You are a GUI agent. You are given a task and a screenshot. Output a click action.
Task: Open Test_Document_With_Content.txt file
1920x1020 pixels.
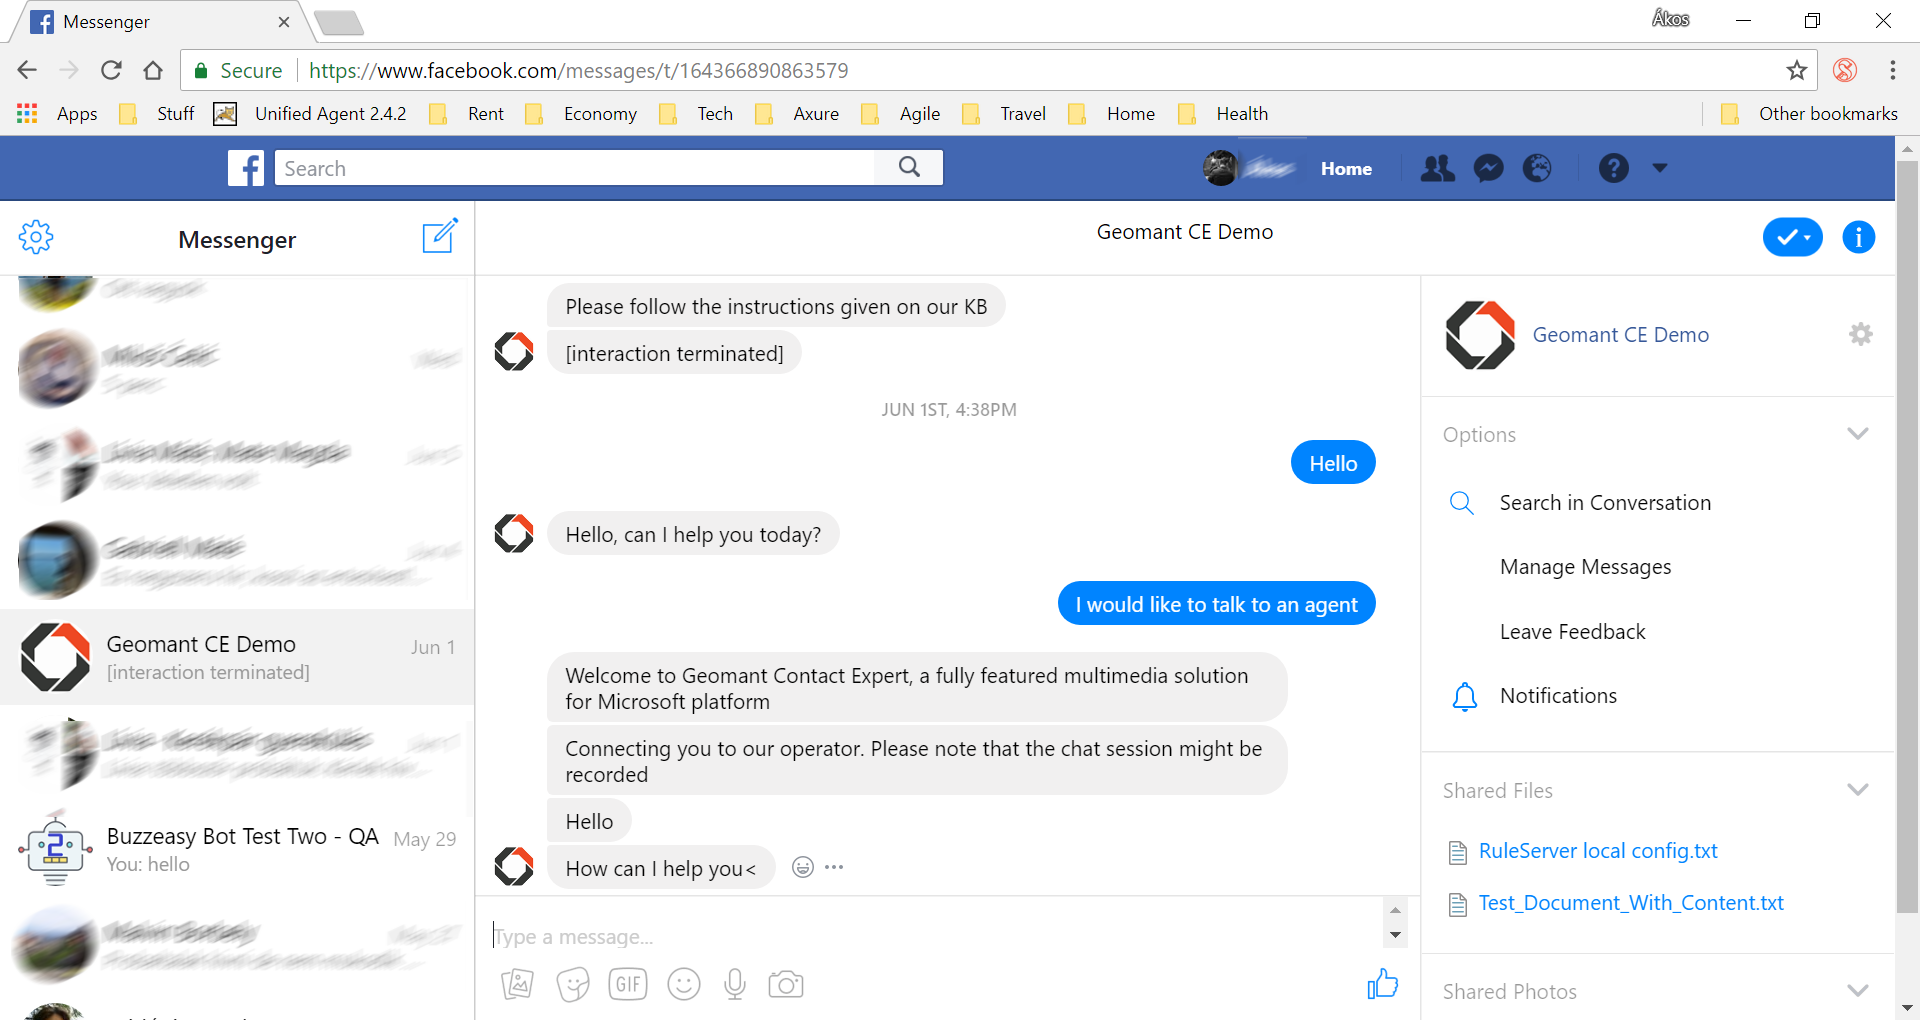[1631, 903]
